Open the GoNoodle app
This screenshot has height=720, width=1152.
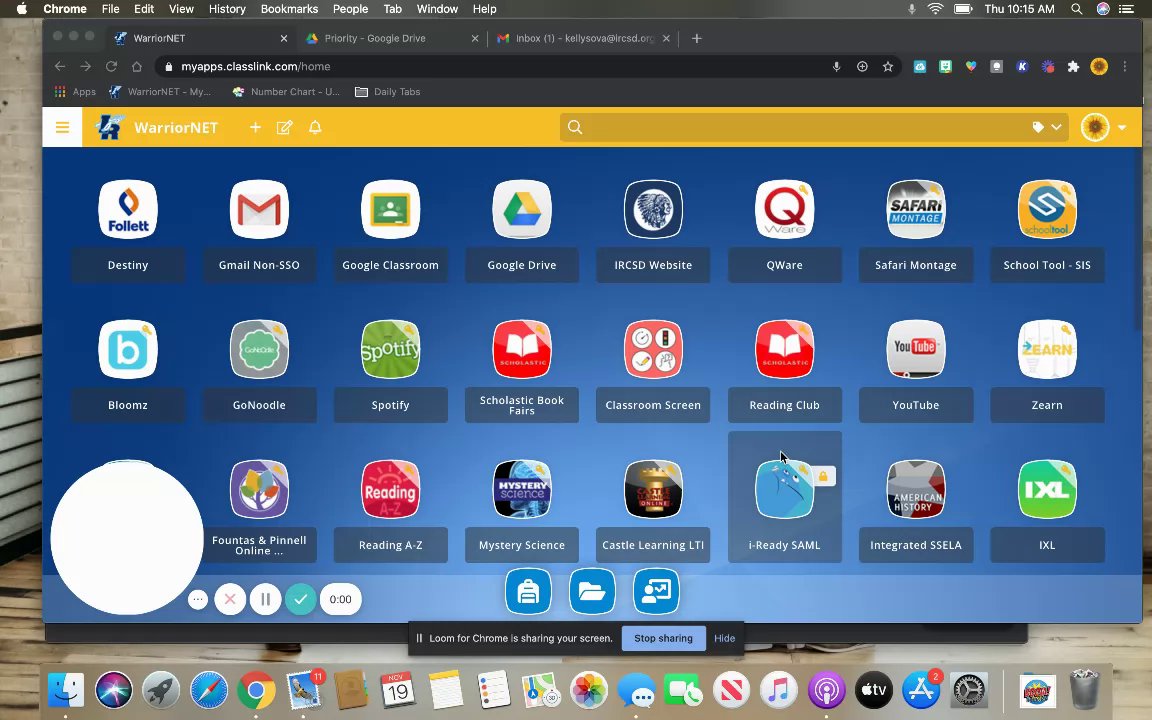pos(259,350)
